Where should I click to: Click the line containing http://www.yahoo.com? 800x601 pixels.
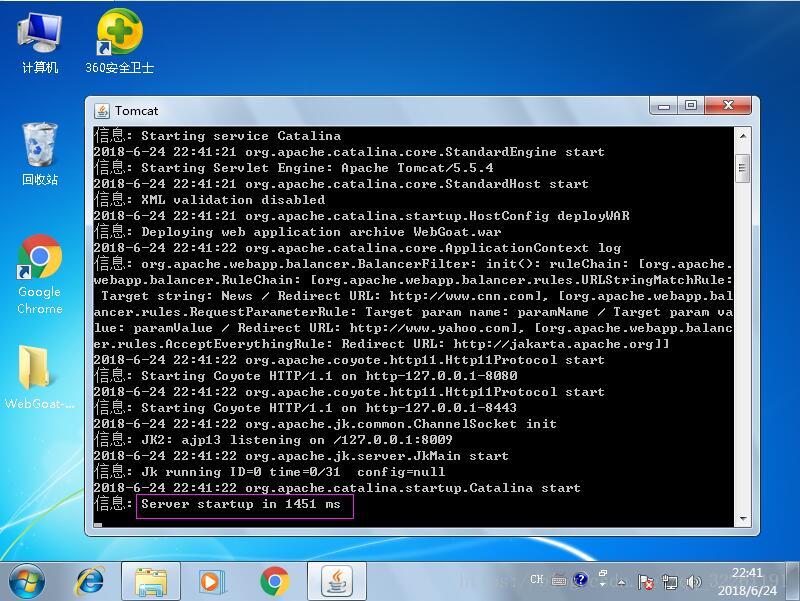(413, 328)
